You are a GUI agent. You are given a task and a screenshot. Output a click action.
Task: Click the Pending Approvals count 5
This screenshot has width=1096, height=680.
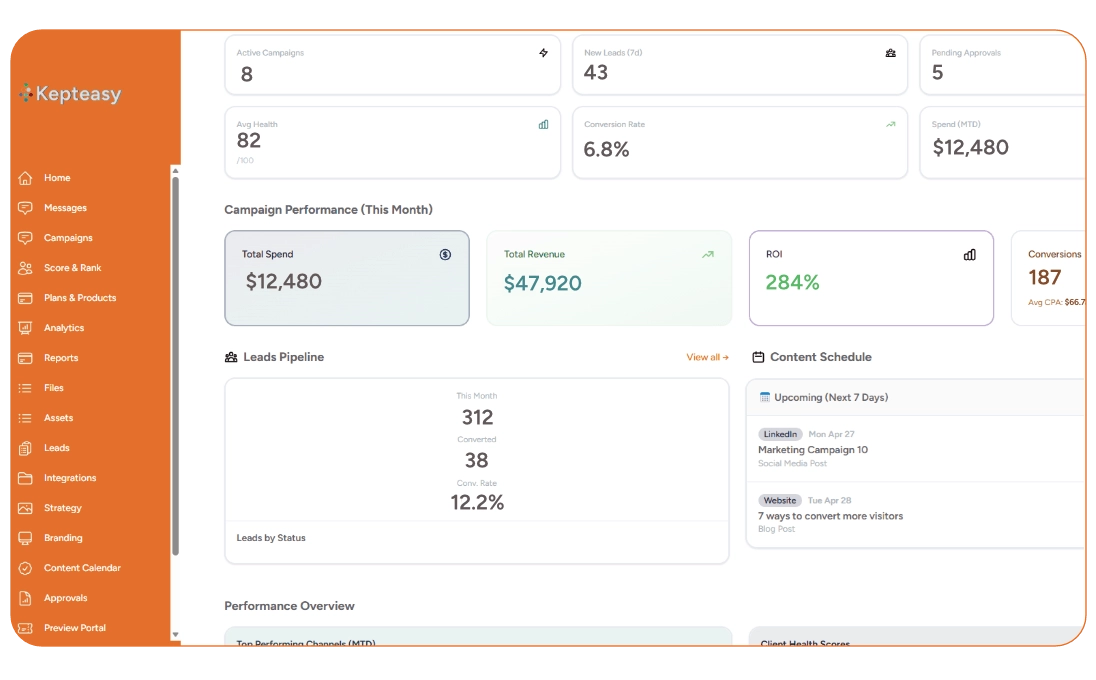937,73
